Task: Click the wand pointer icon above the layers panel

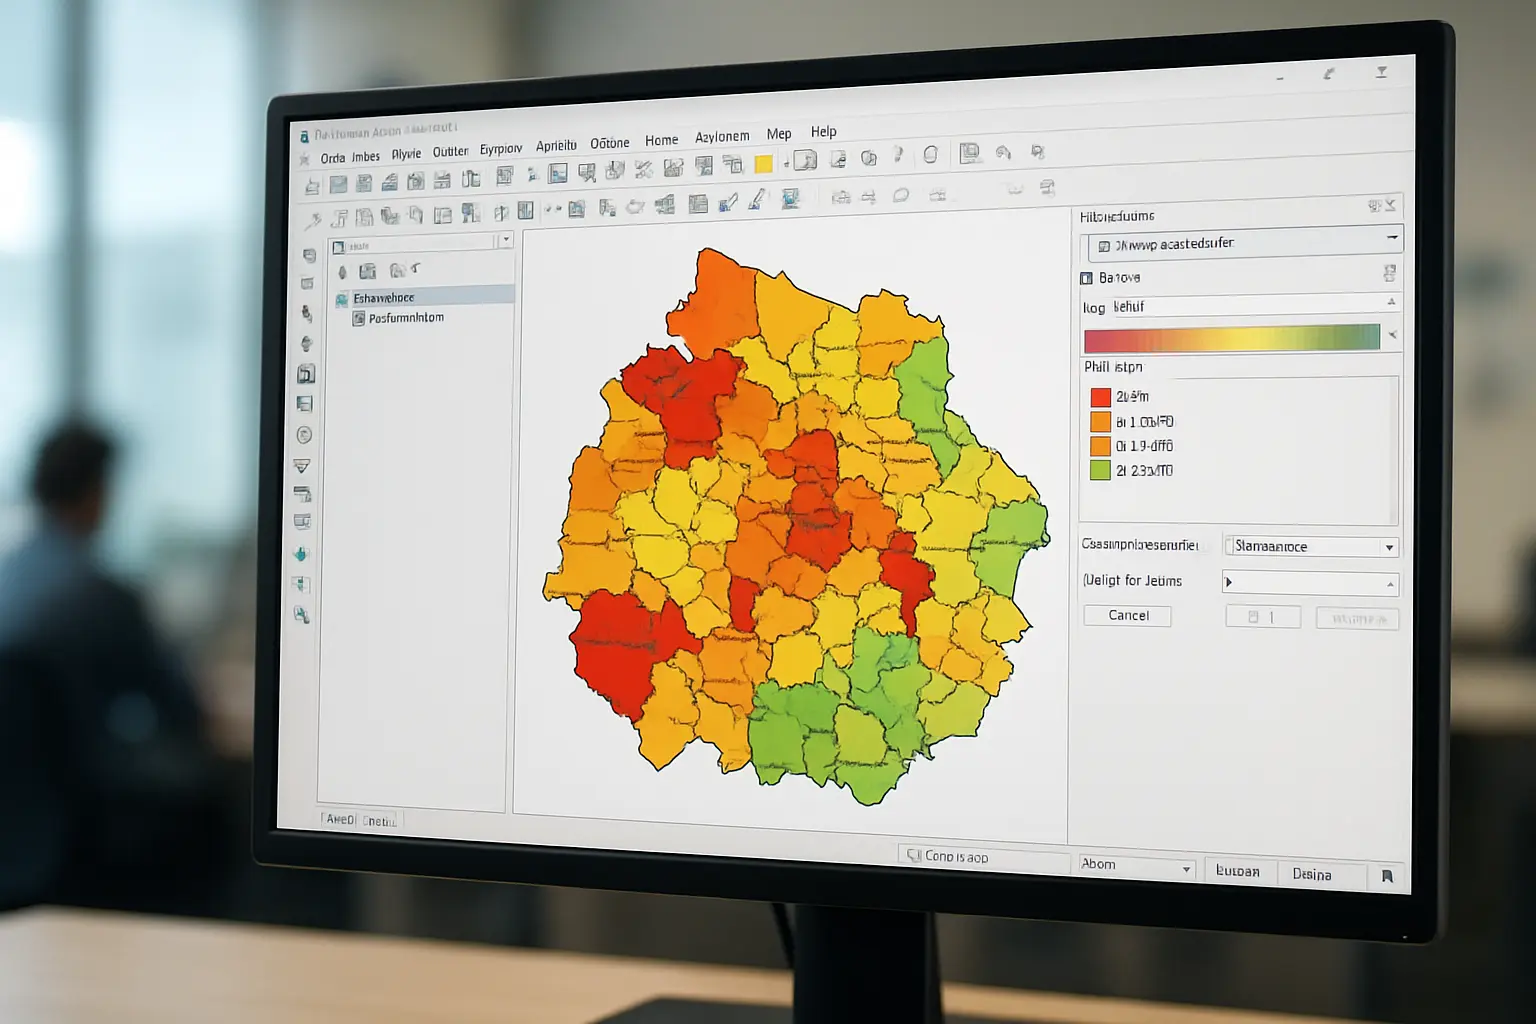Action: pos(312,220)
